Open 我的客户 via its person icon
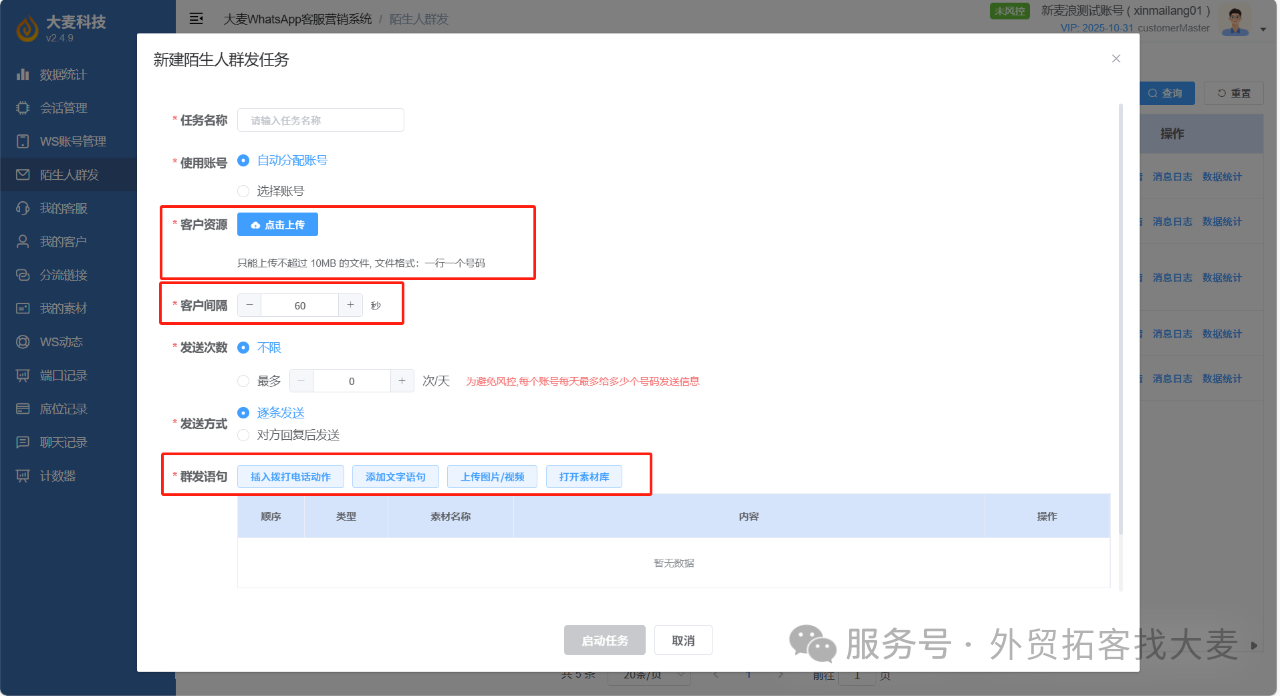 pos(23,242)
